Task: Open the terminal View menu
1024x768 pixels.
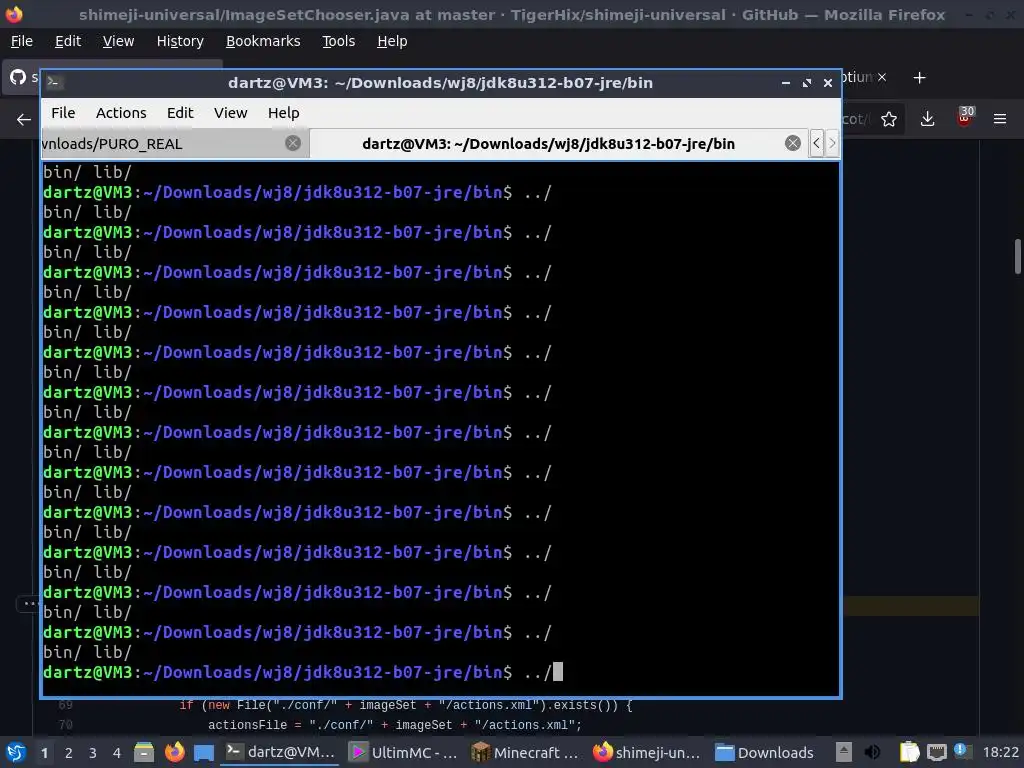Action: coord(231,113)
